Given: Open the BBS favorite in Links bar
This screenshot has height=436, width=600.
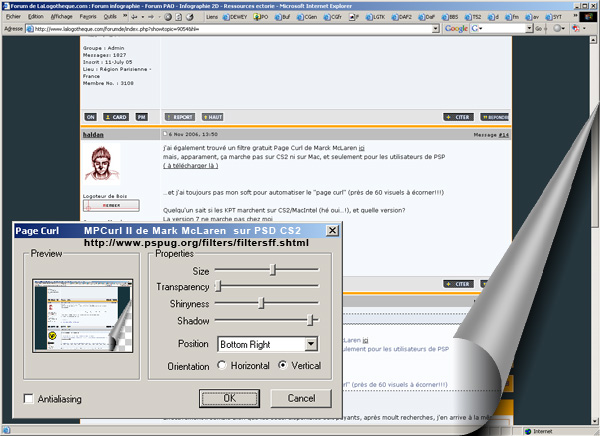Looking at the screenshot, I should click(x=450, y=17).
